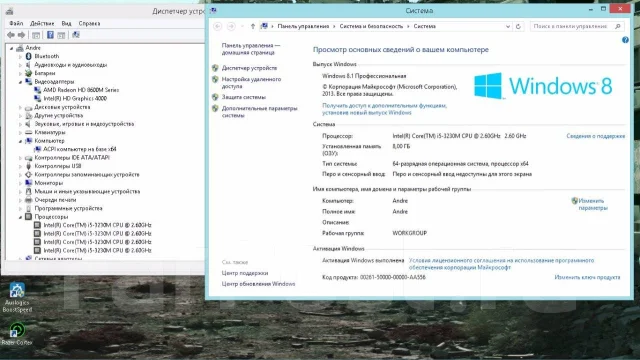Expand the Bluetooth device category

pyautogui.click(x=20, y=56)
